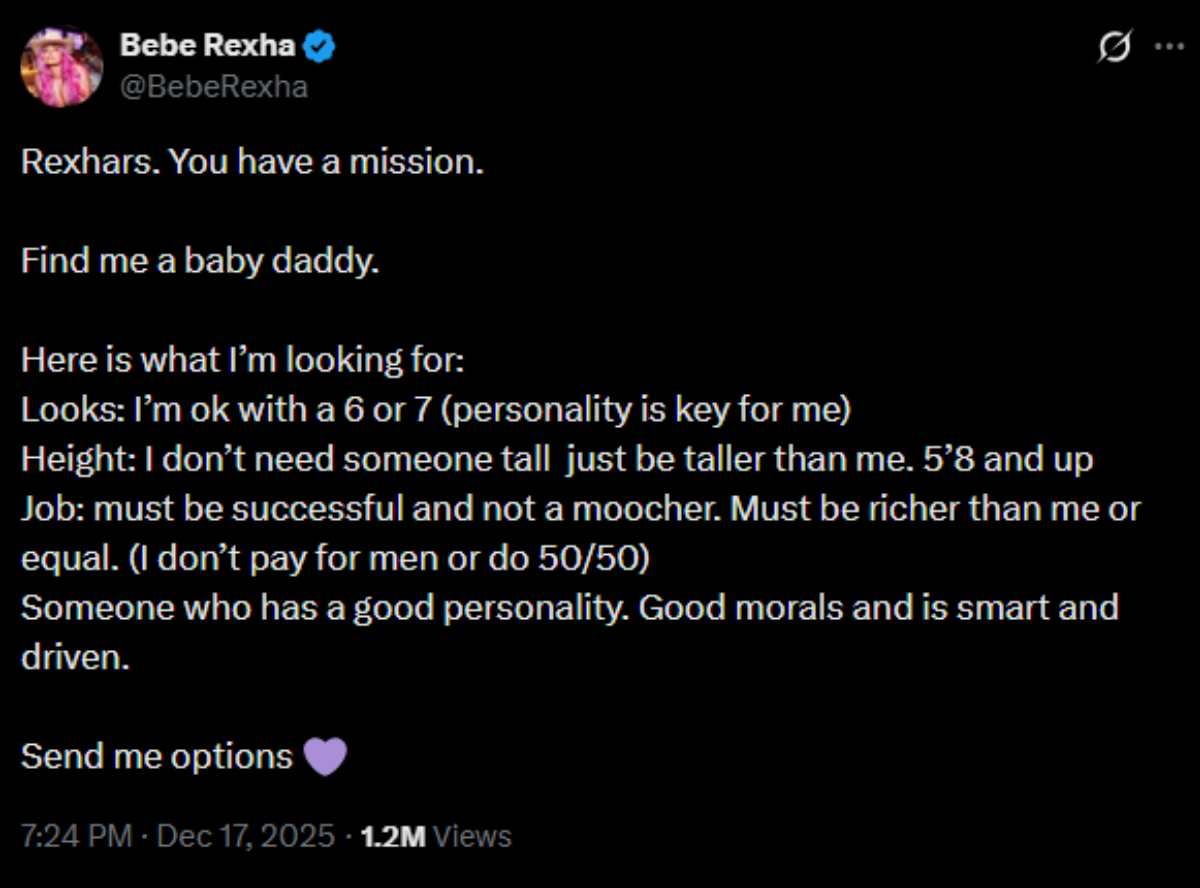Click the 'Here is what I'm looking for:' line
1200x888 pixels.
tap(241, 359)
